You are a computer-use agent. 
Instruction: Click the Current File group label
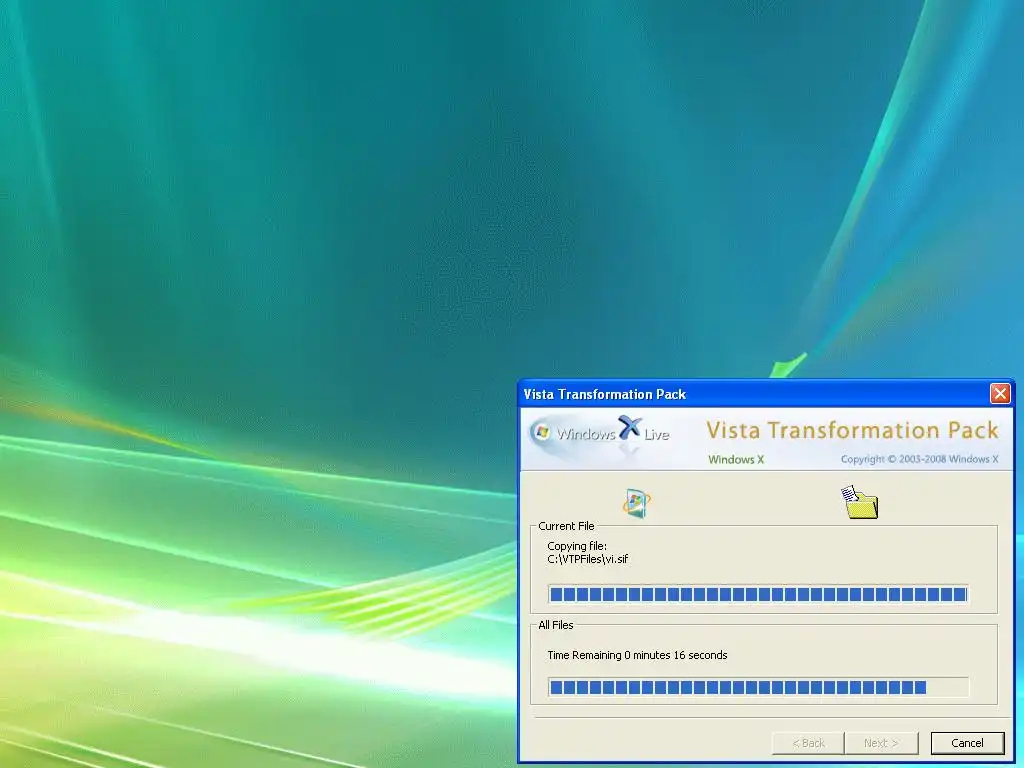(x=566, y=526)
